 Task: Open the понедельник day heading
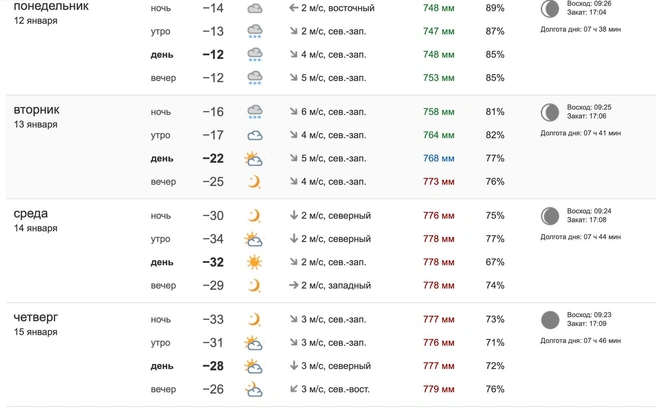(x=51, y=6)
